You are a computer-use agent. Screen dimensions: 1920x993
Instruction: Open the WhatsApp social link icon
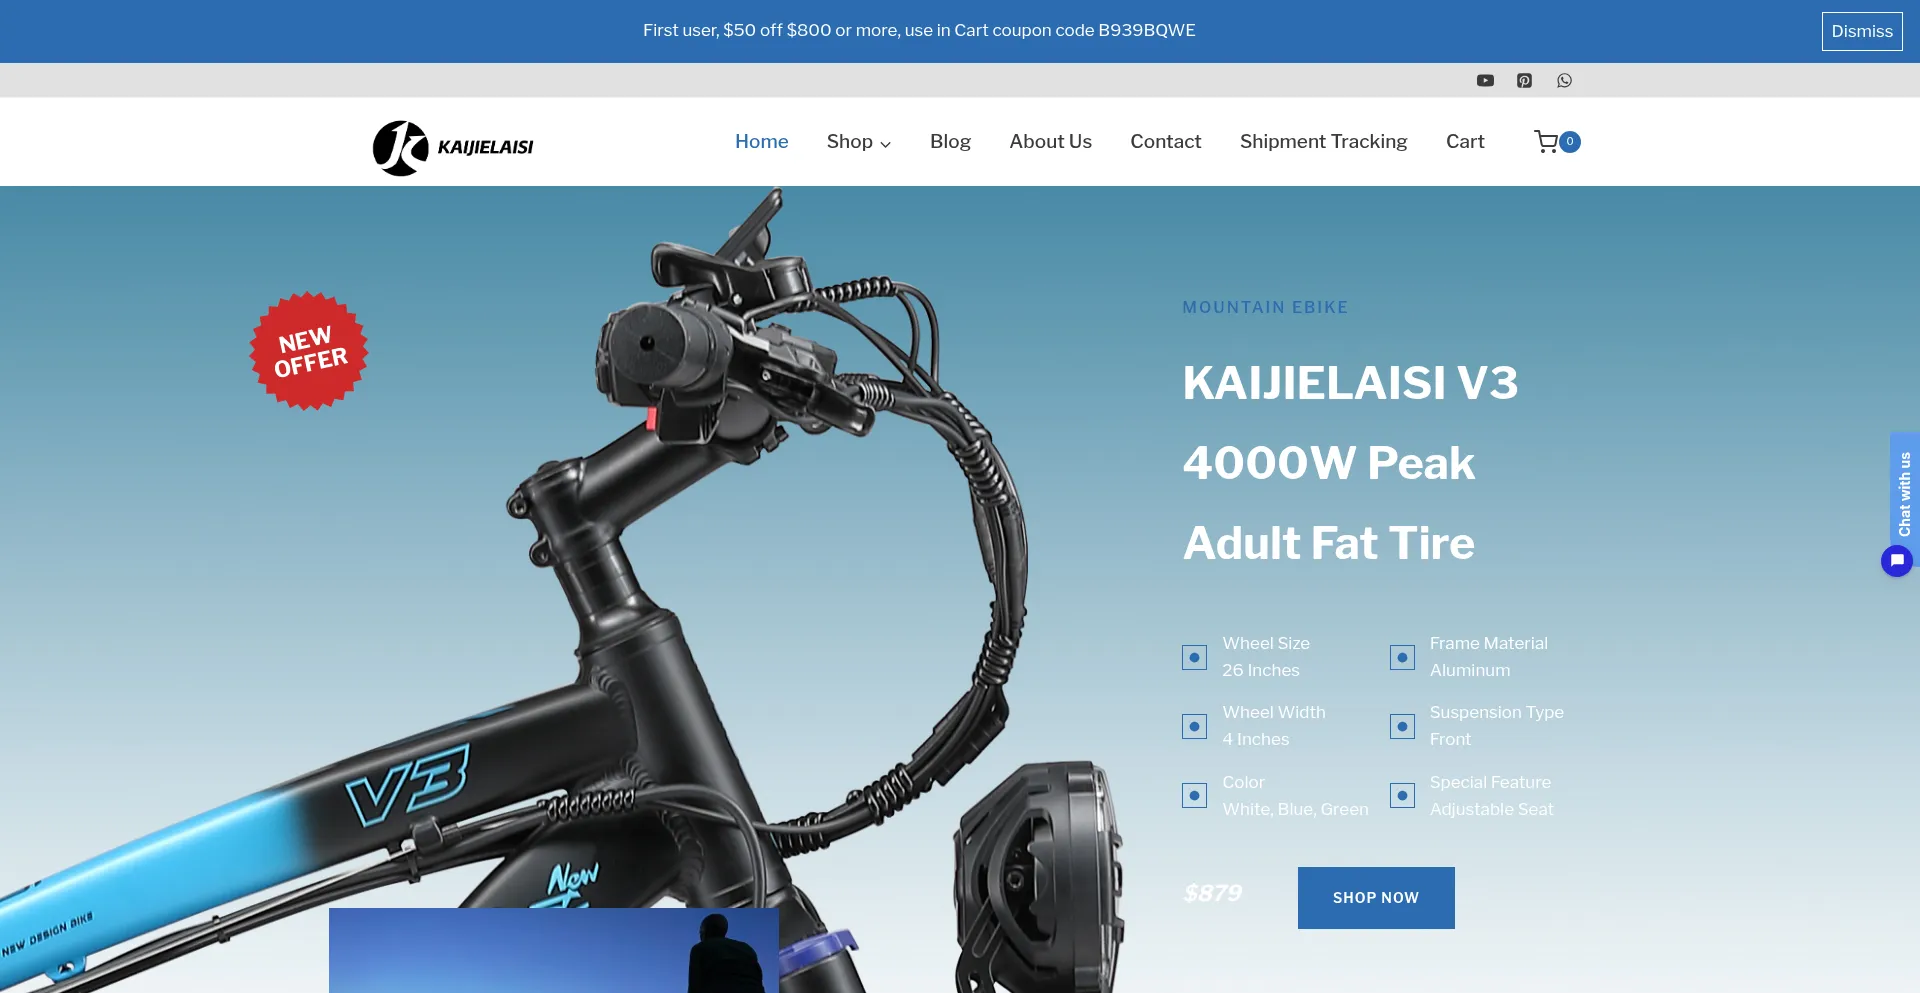click(x=1564, y=81)
